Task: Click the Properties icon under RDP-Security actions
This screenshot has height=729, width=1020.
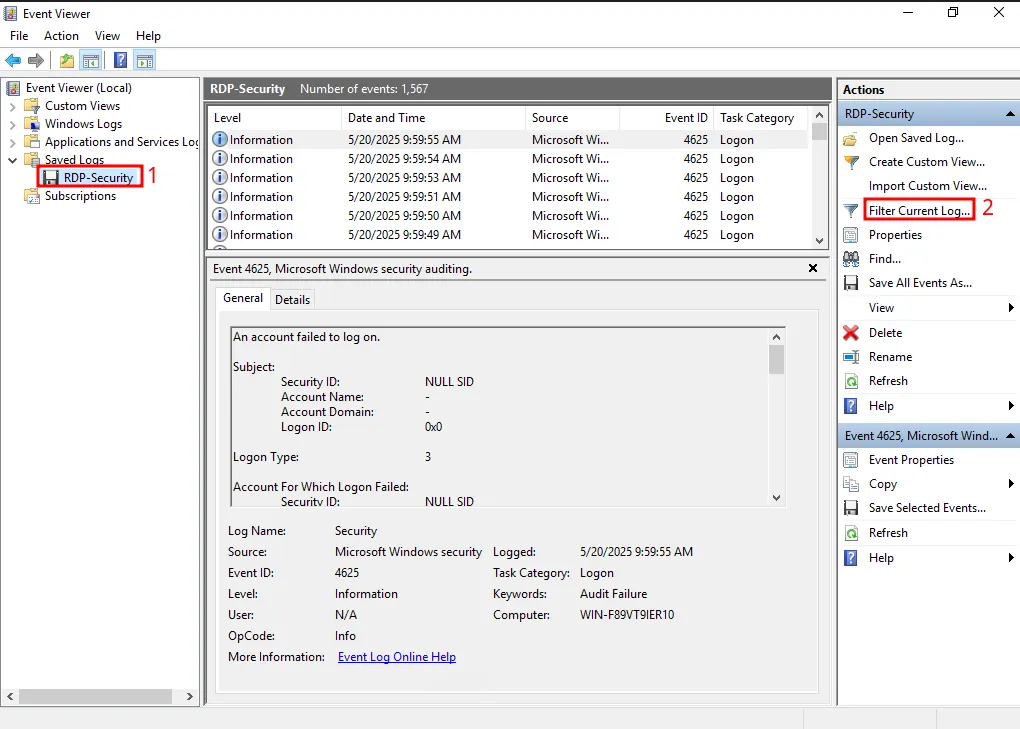Action: click(x=850, y=235)
